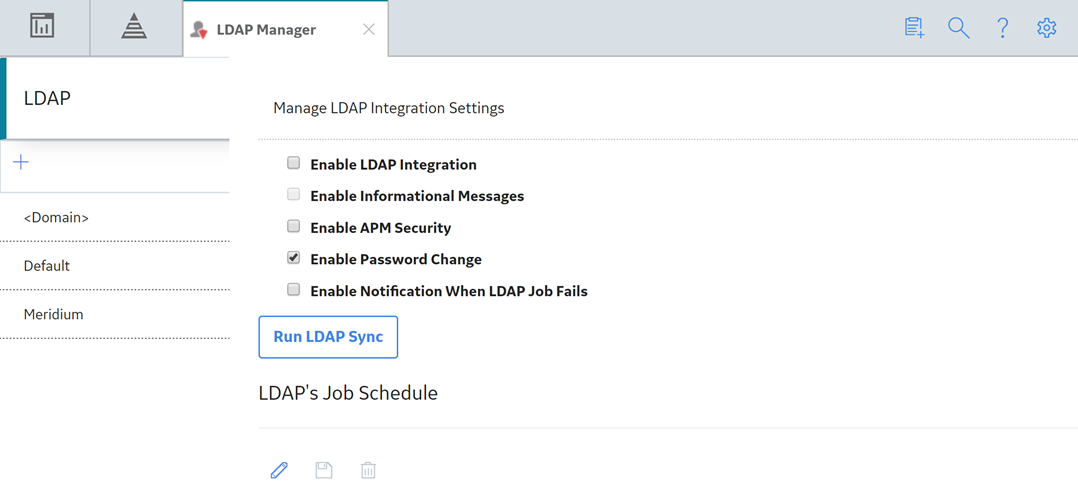Open the help question mark icon
The height and width of the screenshot is (500, 1078).
click(x=1003, y=28)
